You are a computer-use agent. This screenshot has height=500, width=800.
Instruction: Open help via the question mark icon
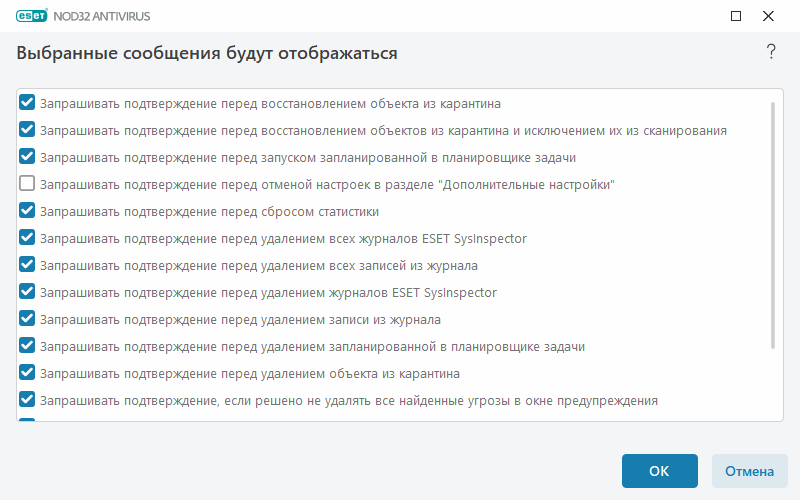[771, 52]
